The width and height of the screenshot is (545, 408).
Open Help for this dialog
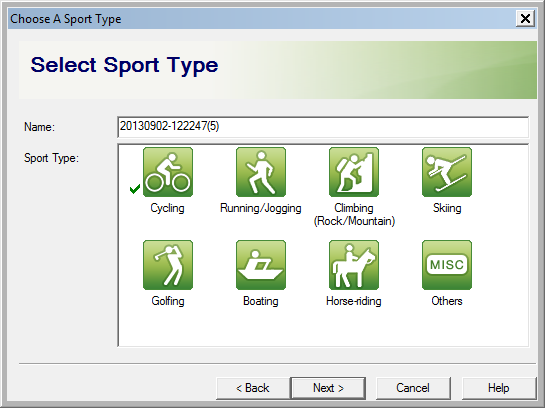tap(498, 388)
